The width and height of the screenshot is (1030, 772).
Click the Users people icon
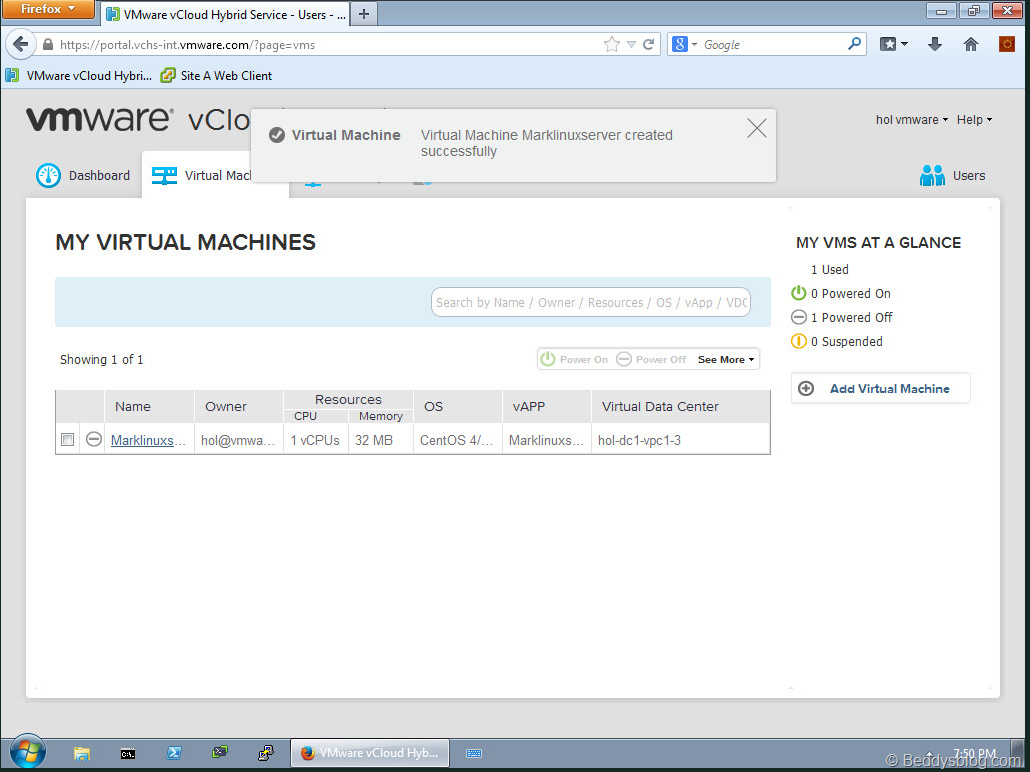click(932, 175)
